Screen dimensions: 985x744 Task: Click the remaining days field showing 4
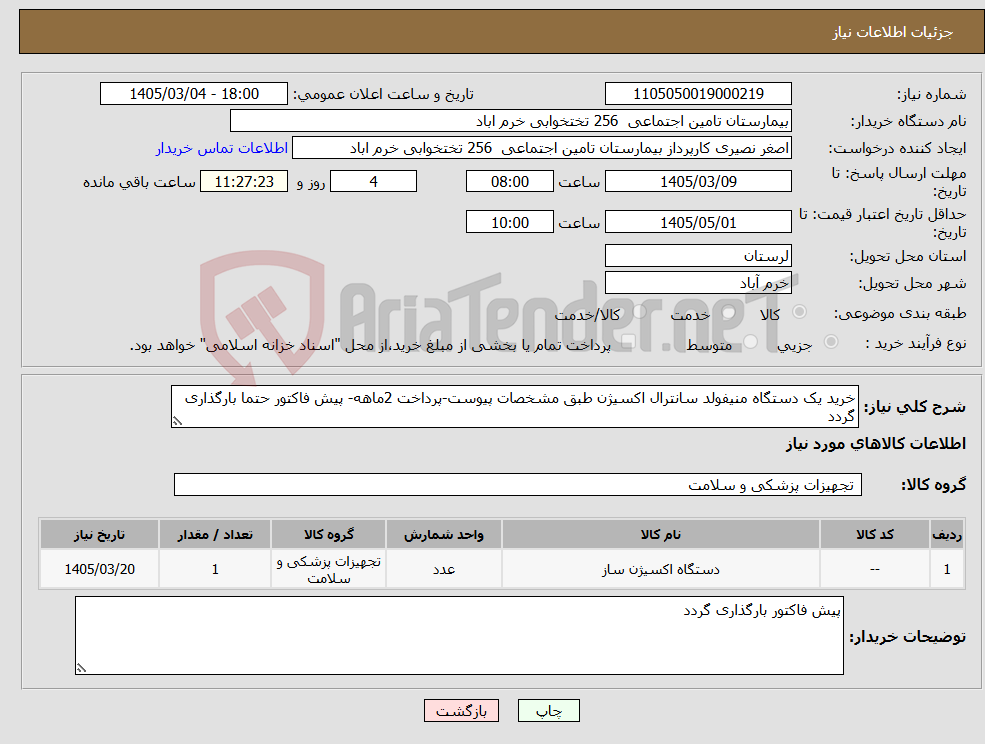tap(373, 182)
